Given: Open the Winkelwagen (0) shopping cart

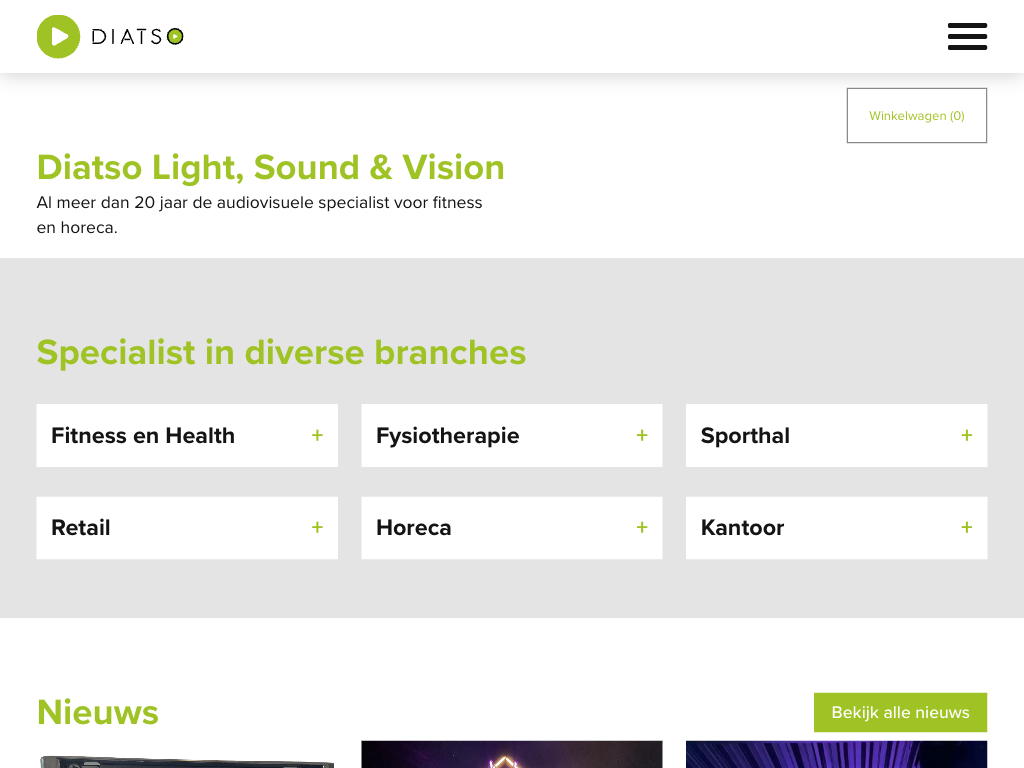Looking at the screenshot, I should (916, 116).
